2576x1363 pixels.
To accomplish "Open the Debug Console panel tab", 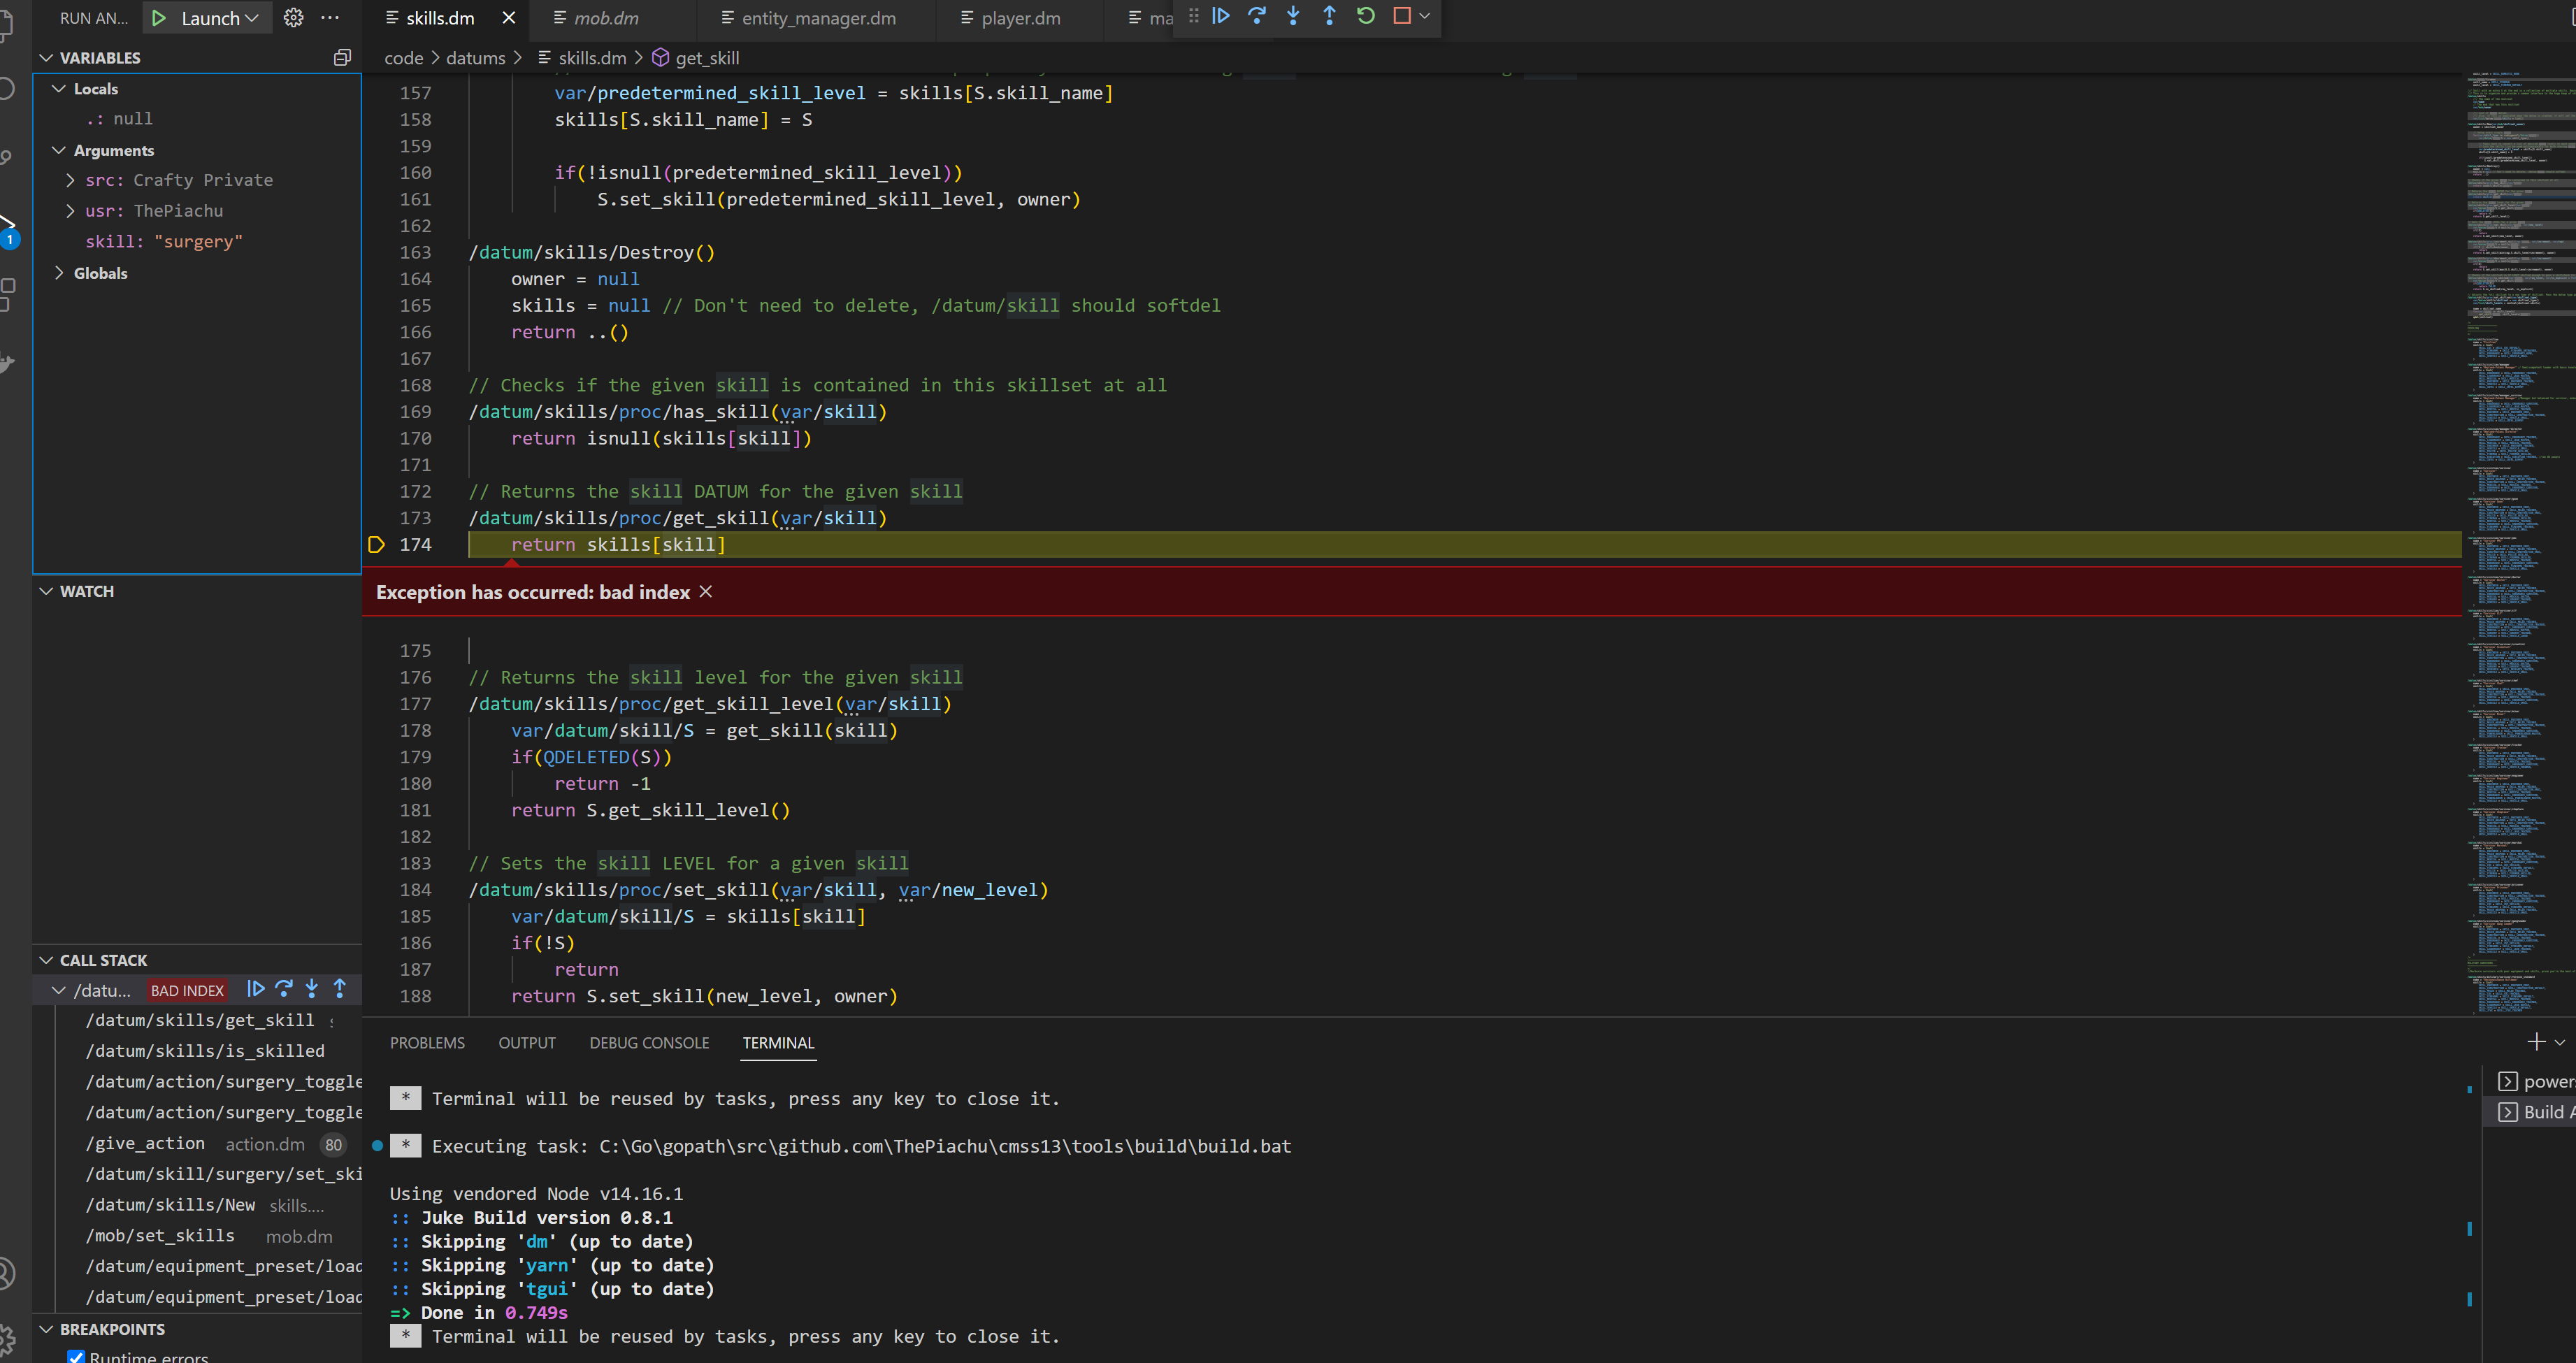I will point(649,1042).
